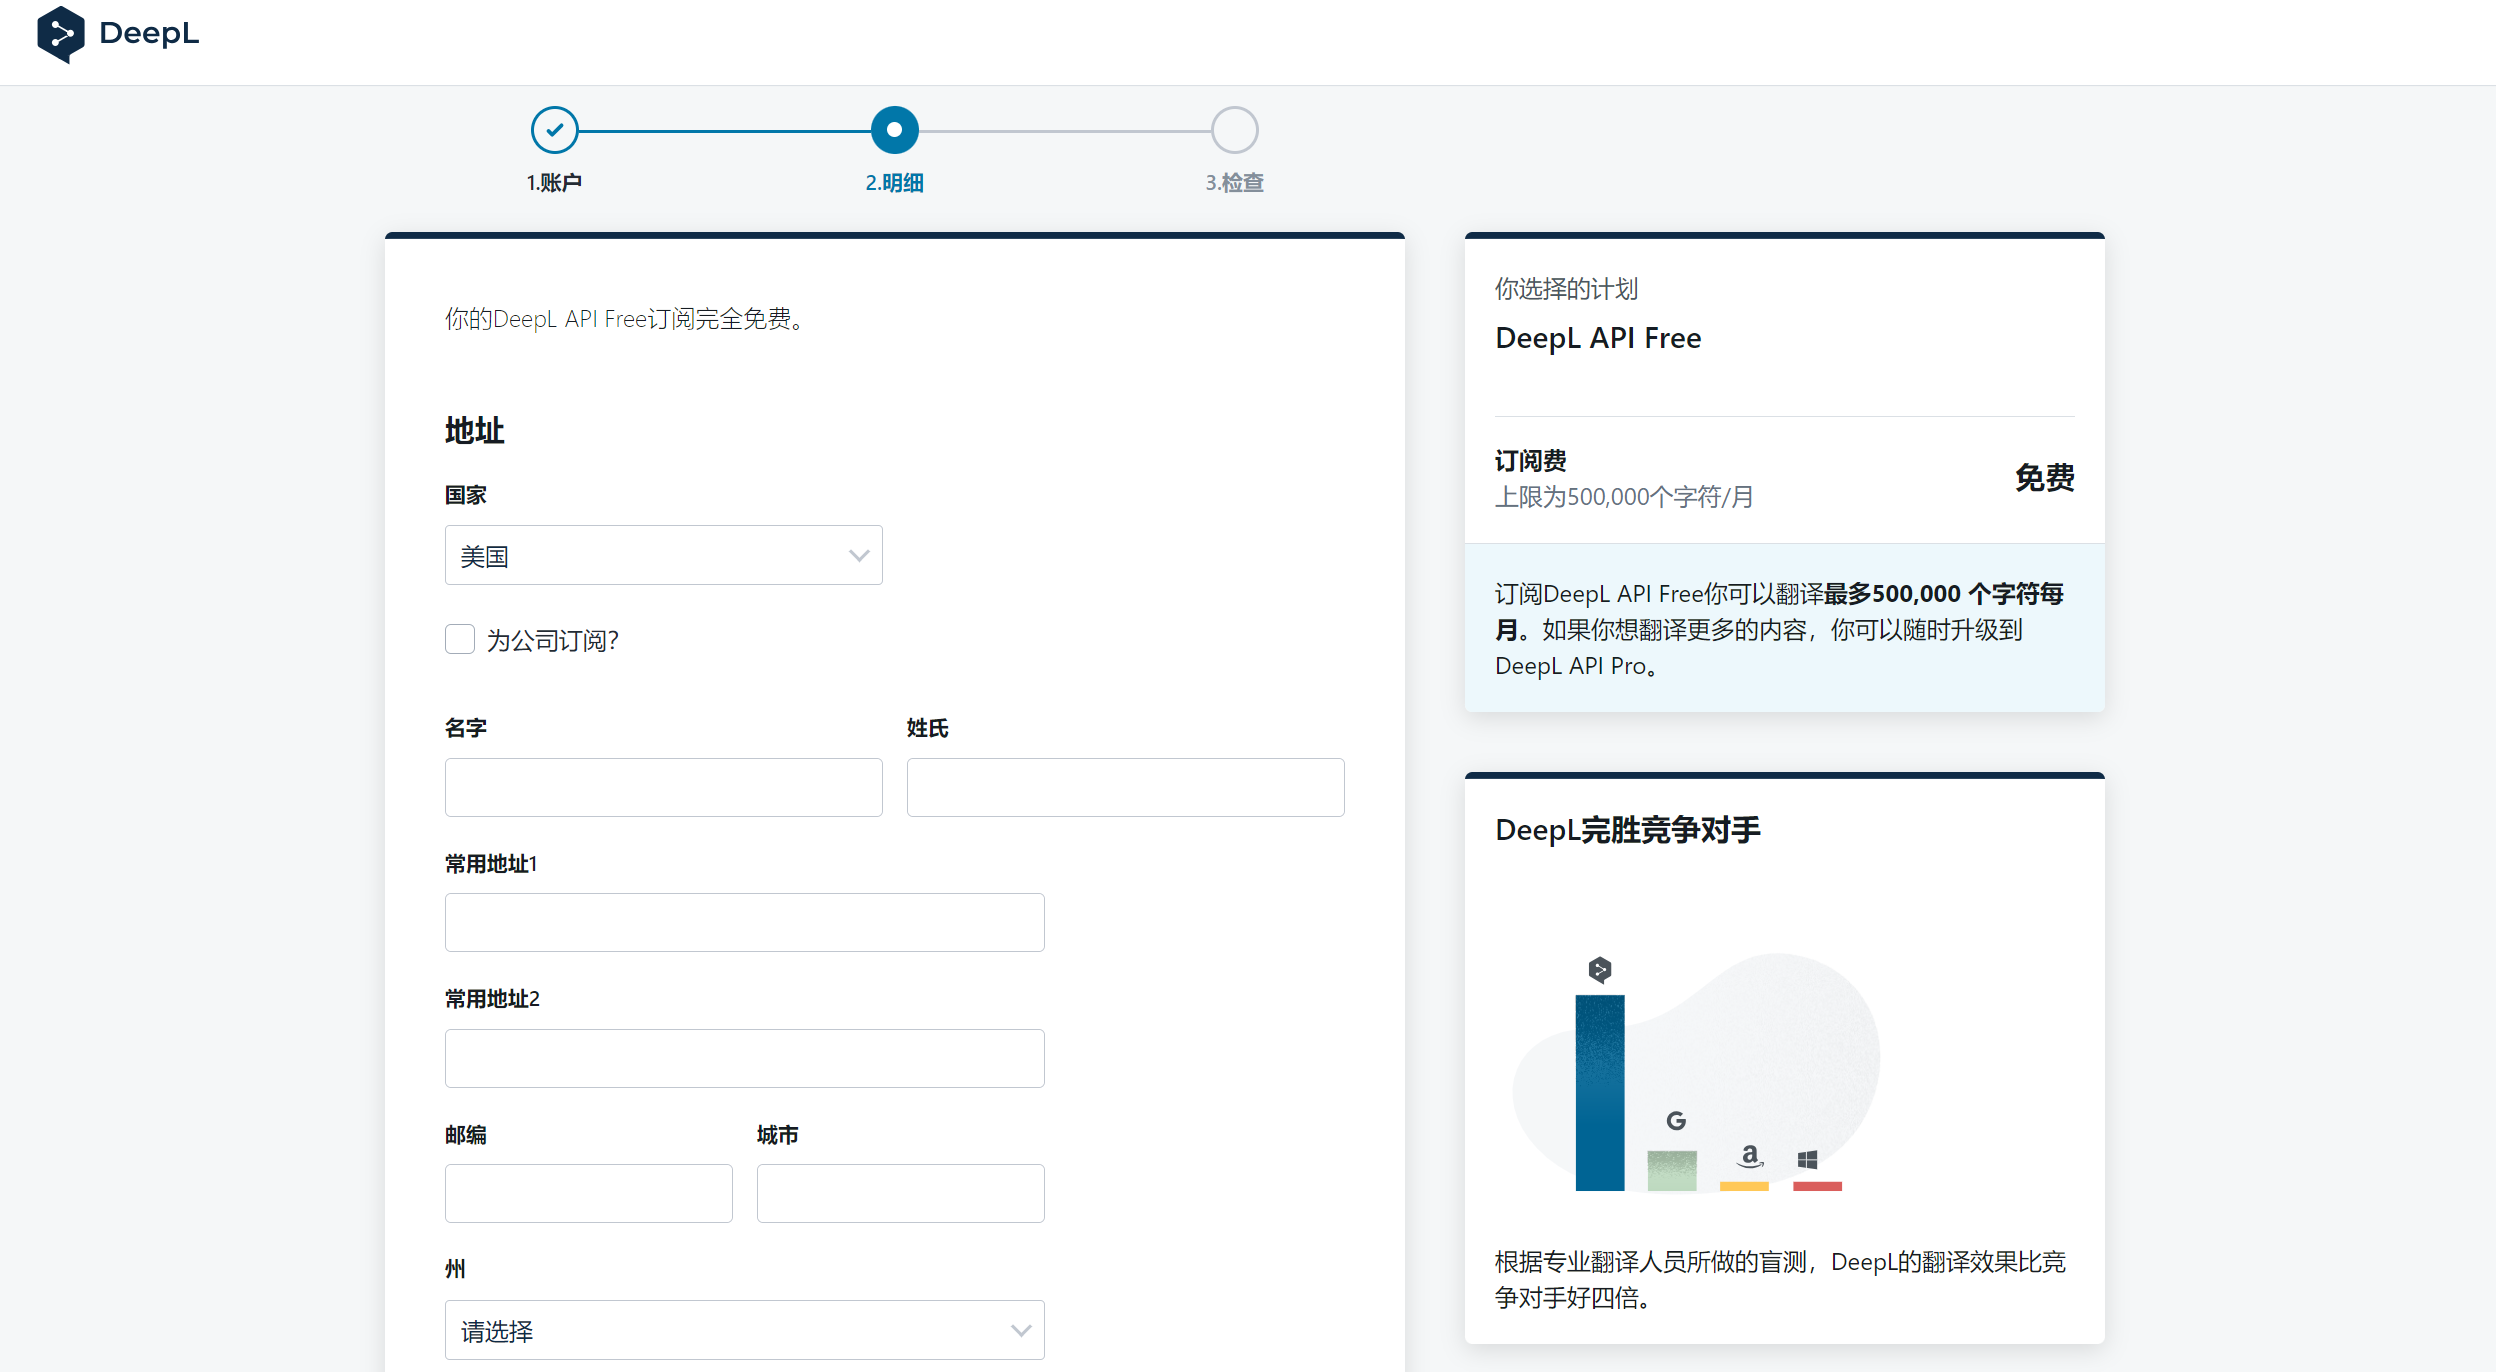The height and width of the screenshot is (1372, 2496).
Task: Click into the 常用地址1 field
Action: (x=745, y=922)
